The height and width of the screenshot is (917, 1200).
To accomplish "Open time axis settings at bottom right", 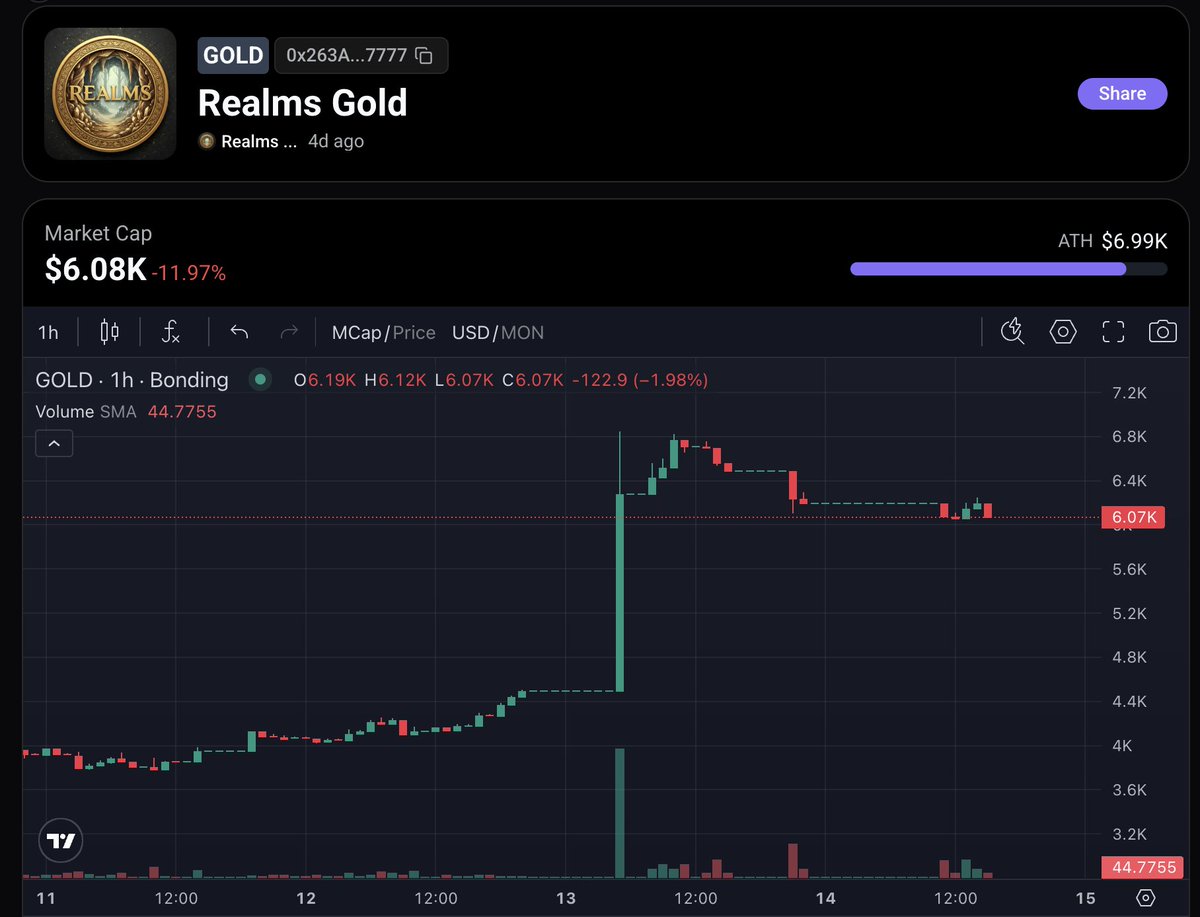I will [x=1146, y=897].
